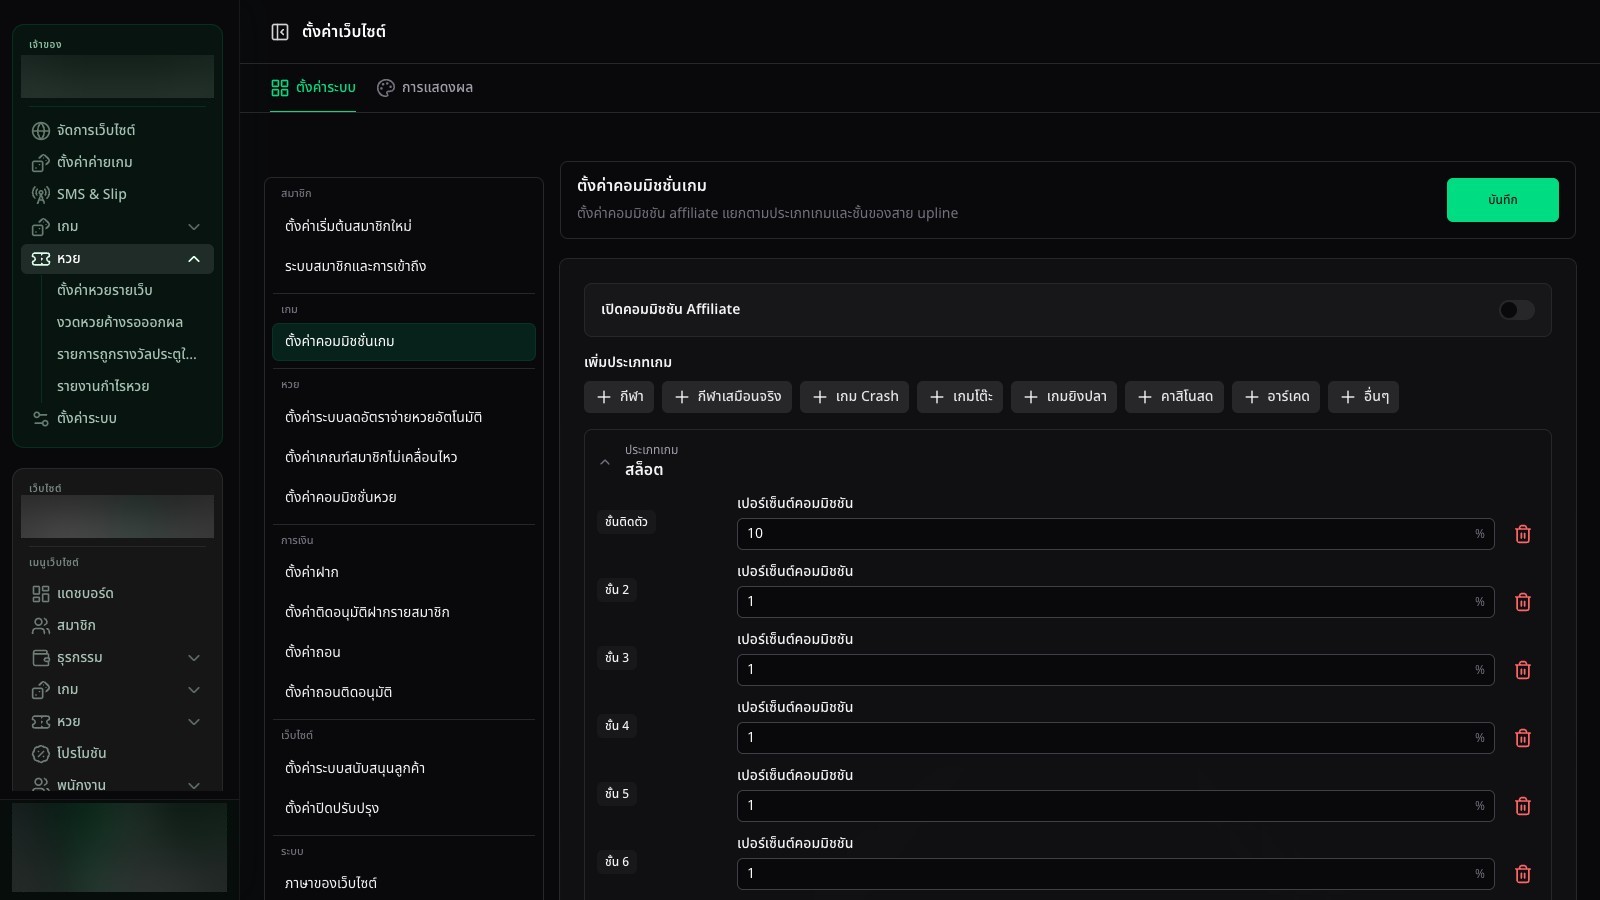Click the ticket icon beside หวย in owner menu
The width and height of the screenshot is (1600, 900).
coord(41,259)
